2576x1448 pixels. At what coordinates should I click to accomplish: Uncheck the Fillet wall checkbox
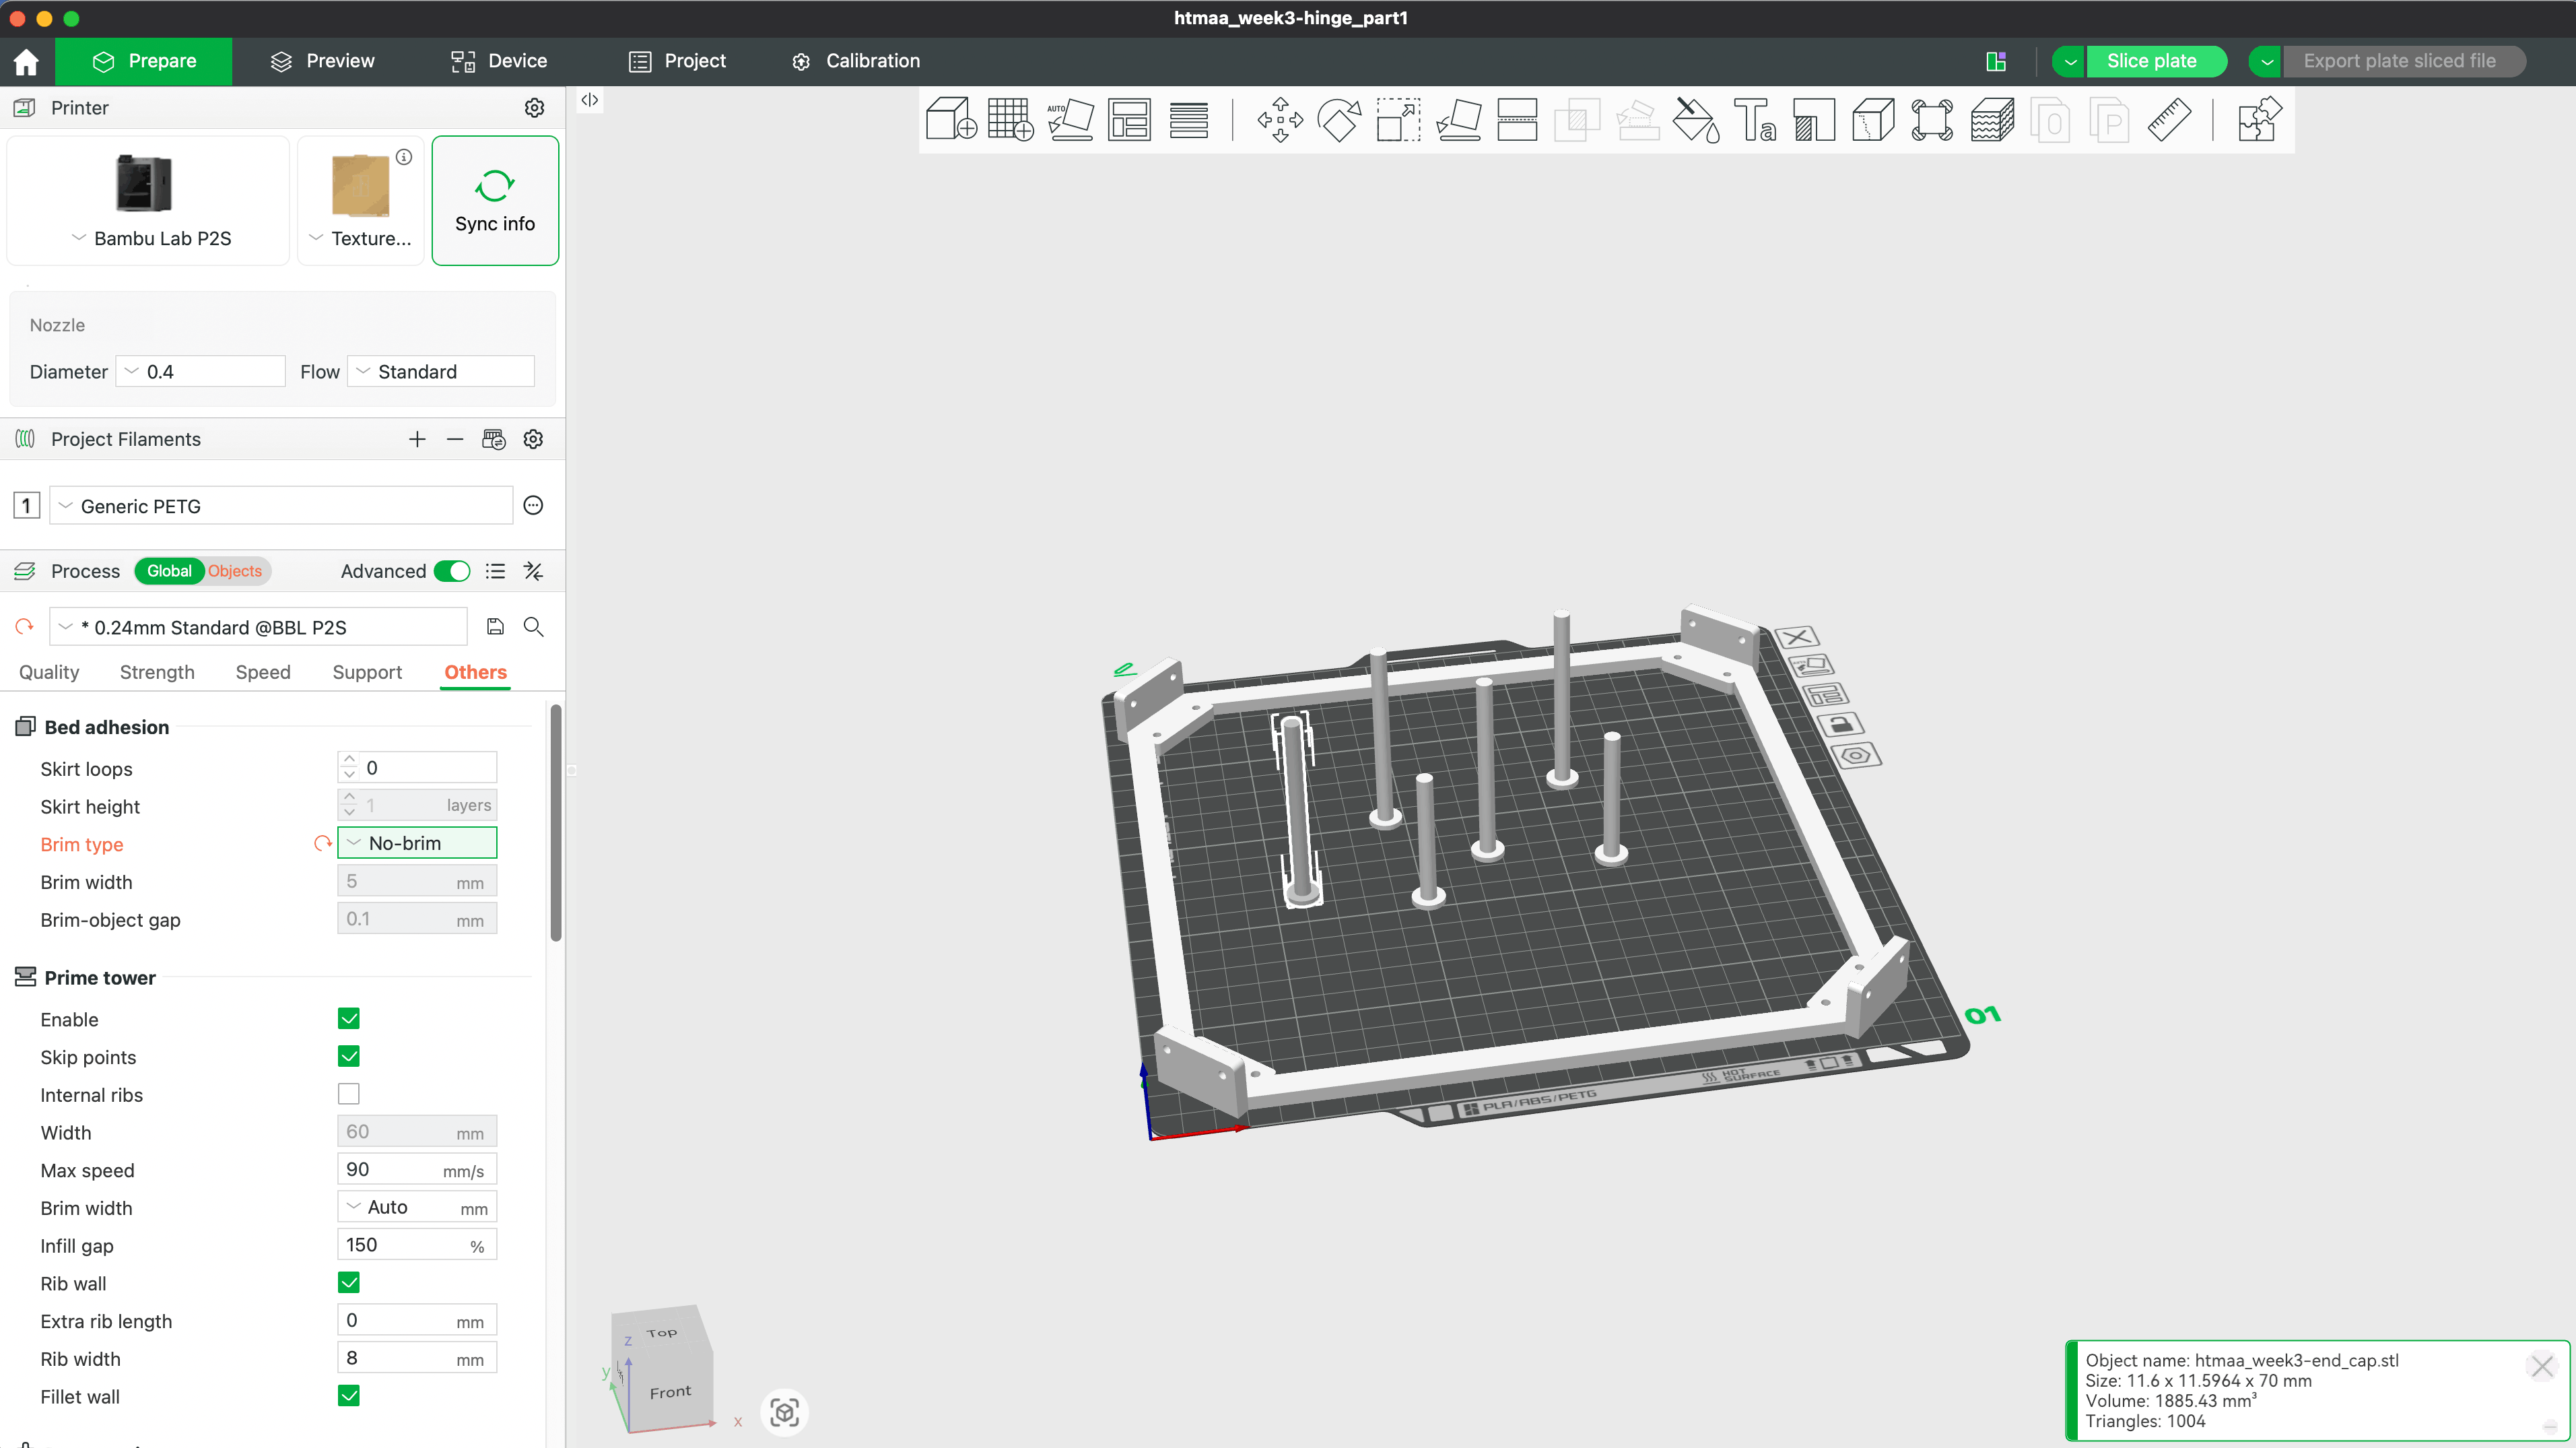click(349, 1395)
